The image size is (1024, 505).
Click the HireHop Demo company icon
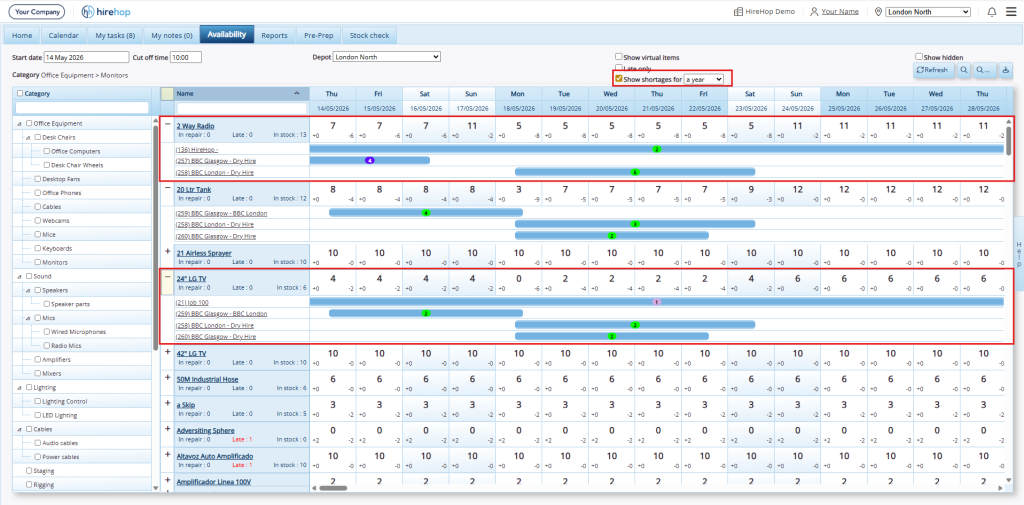[738, 12]
